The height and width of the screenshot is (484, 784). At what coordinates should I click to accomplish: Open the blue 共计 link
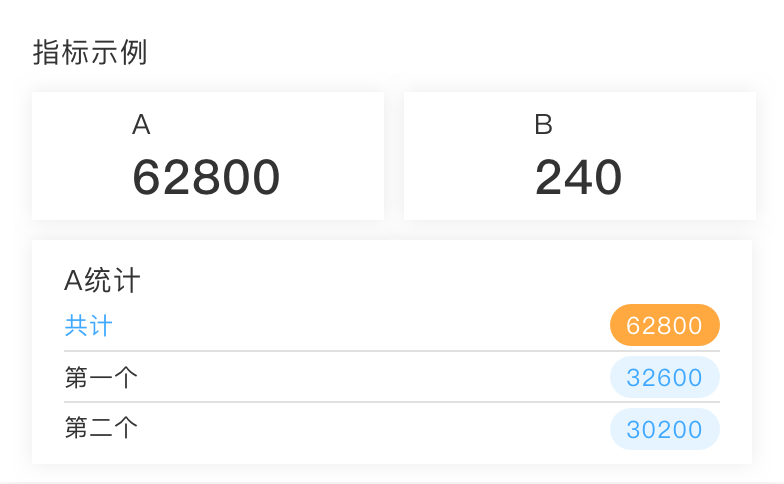coord(88,326)
